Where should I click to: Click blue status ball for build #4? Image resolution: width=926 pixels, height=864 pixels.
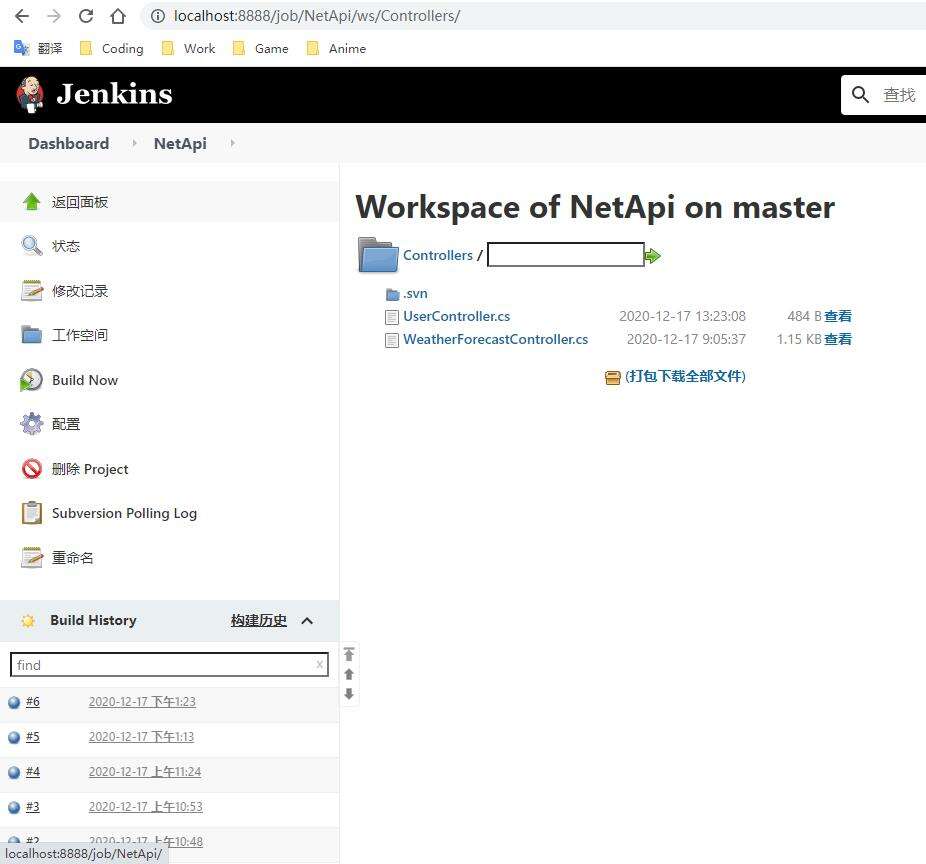[14, 772]
